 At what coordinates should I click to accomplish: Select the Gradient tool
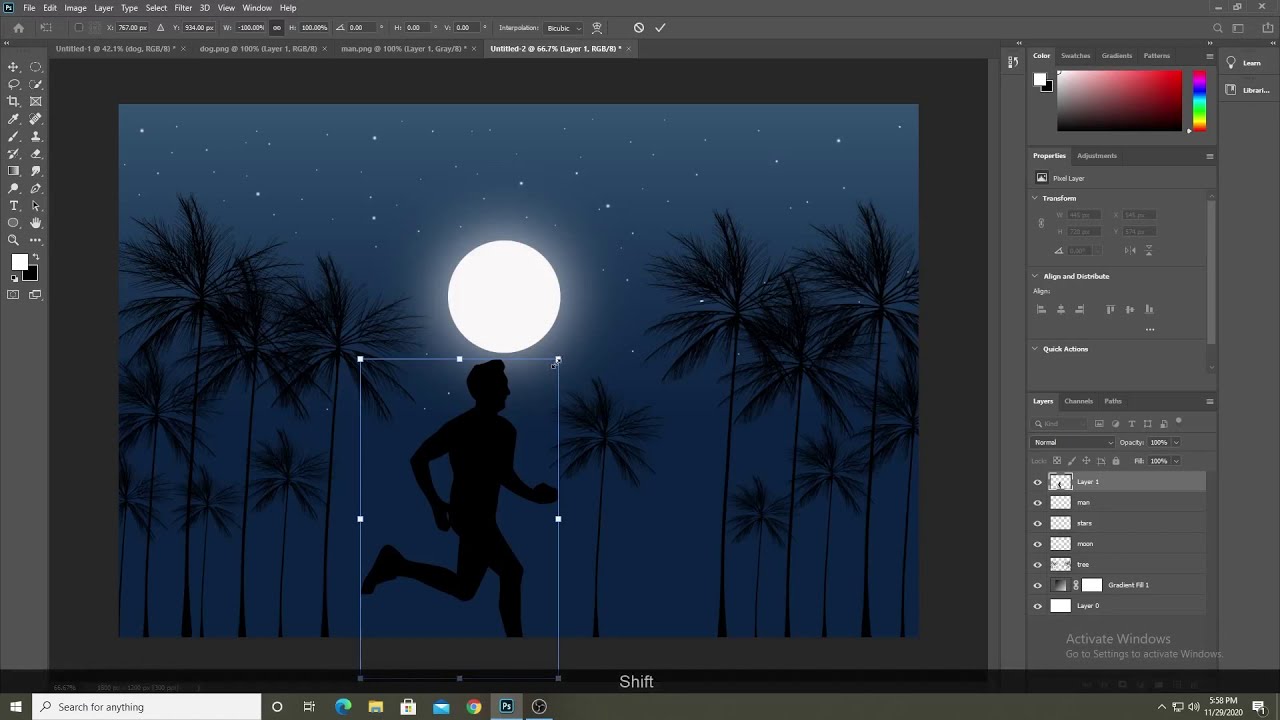(x=14, y=171)
